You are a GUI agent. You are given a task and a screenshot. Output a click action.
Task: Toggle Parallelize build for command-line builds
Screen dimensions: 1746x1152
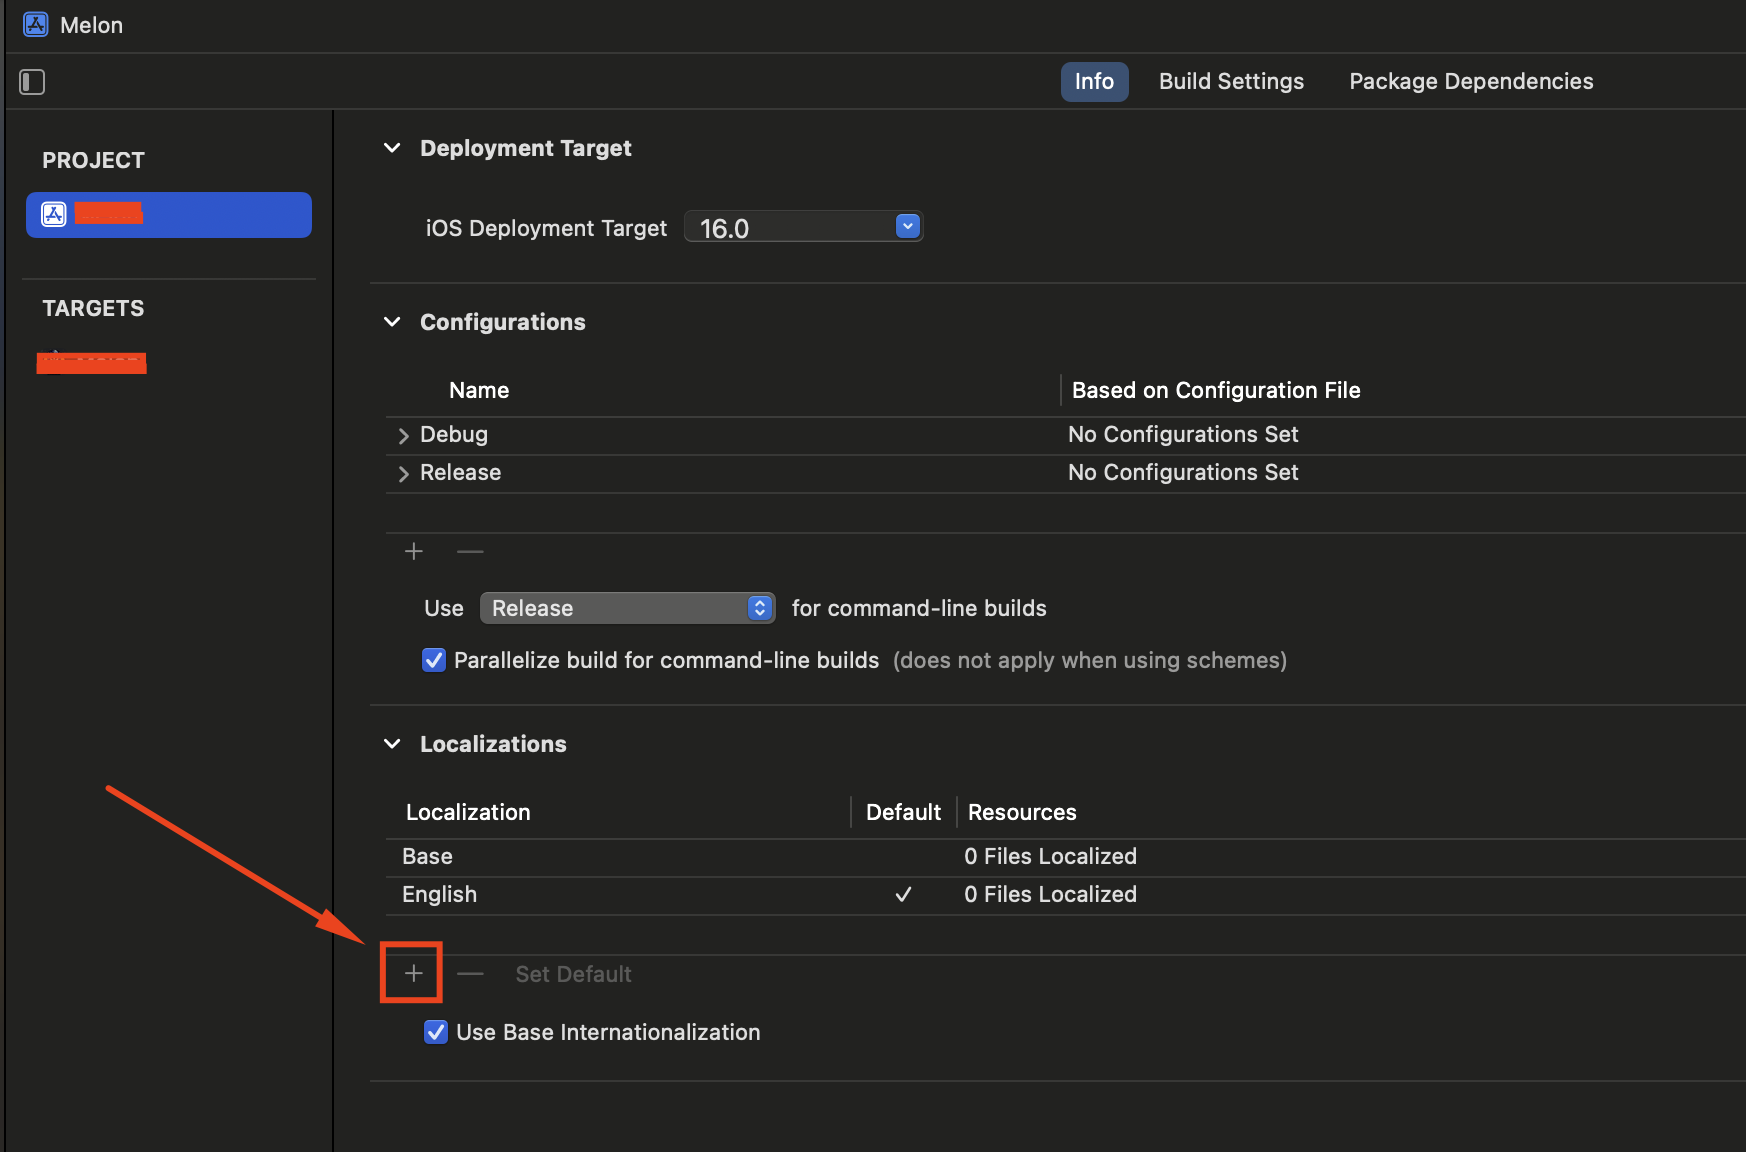pos(434,660)
